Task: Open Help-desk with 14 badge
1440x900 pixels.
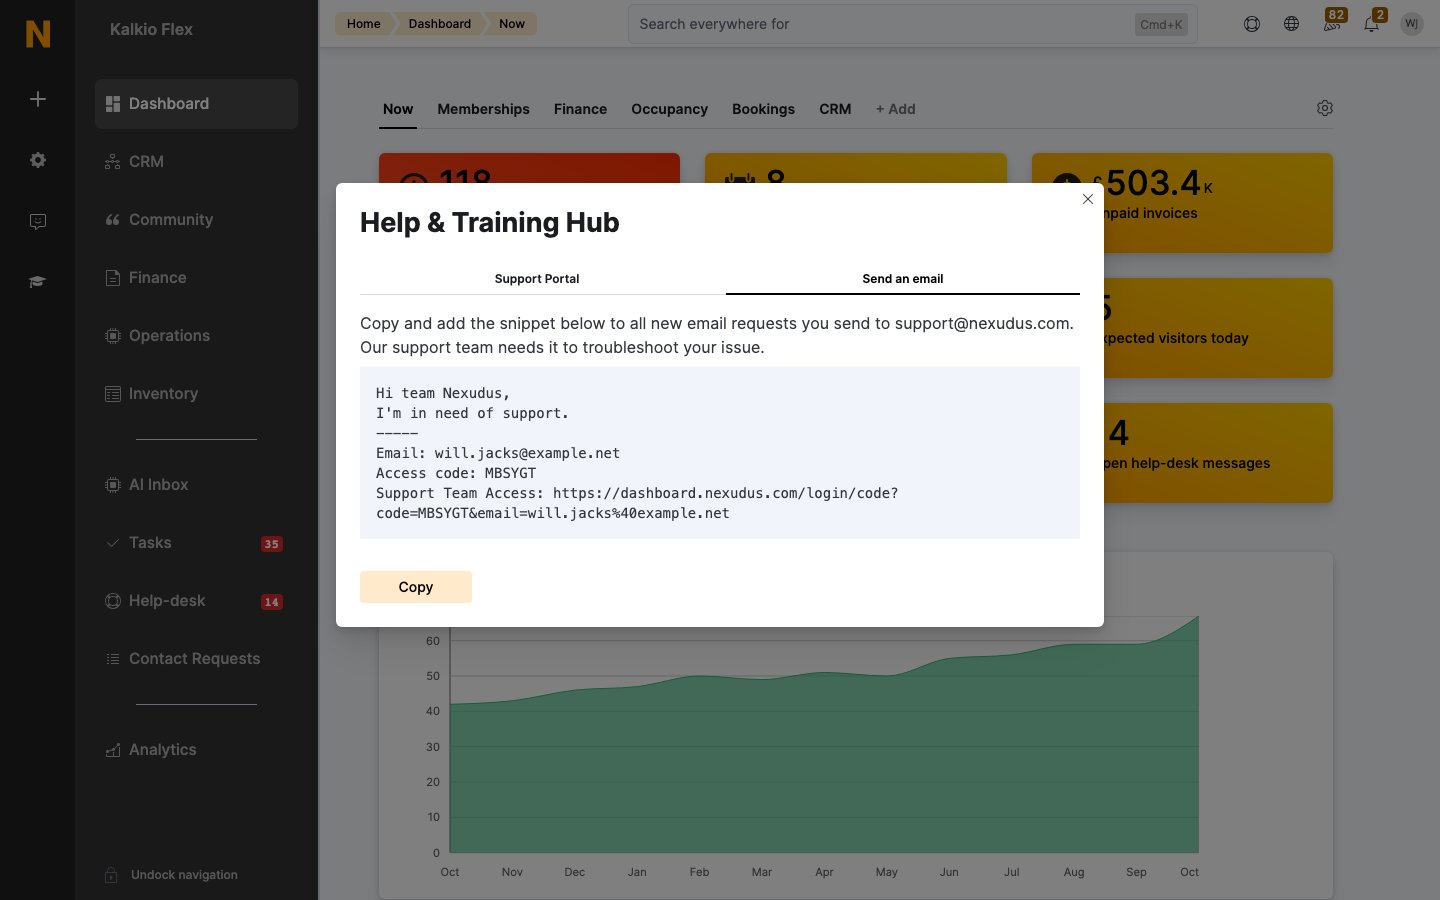Action: (196, 601)
